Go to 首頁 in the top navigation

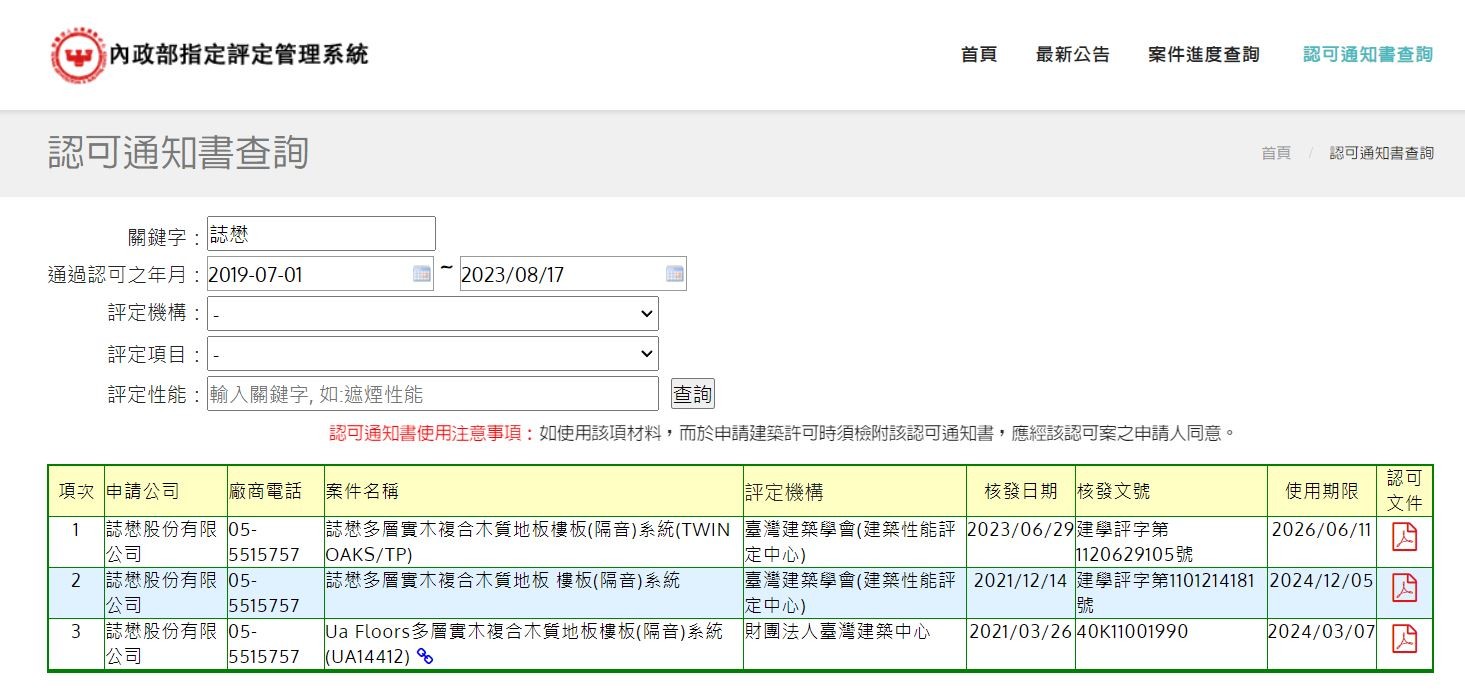(x=978, y=55)
